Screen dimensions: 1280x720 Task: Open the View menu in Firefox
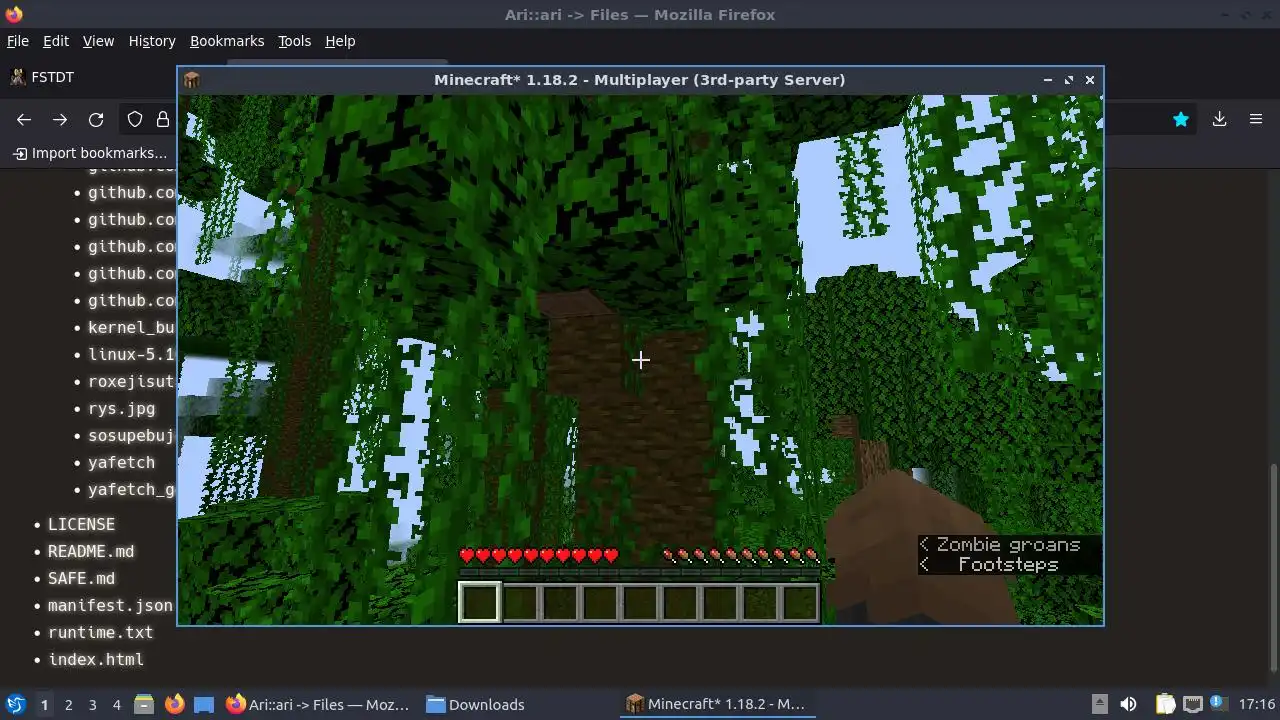click(98, 41)
